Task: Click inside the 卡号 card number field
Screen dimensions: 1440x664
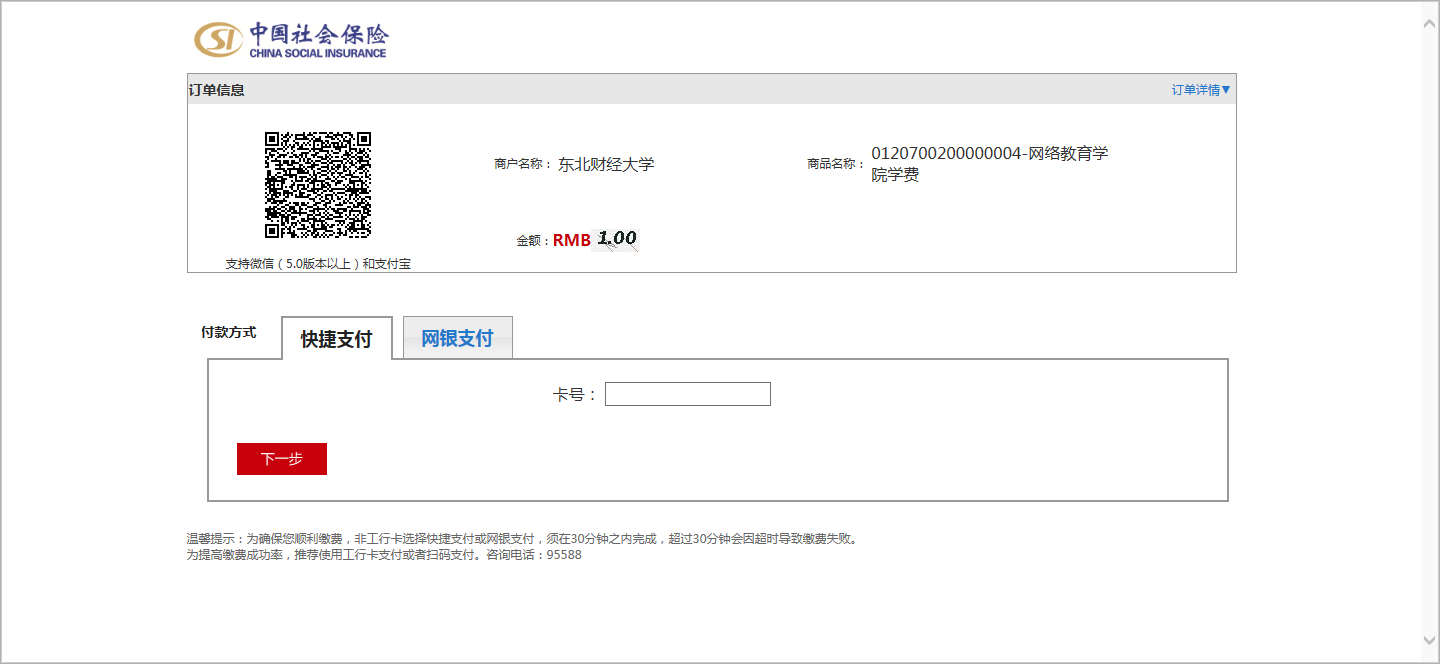Action: (687, 393)
